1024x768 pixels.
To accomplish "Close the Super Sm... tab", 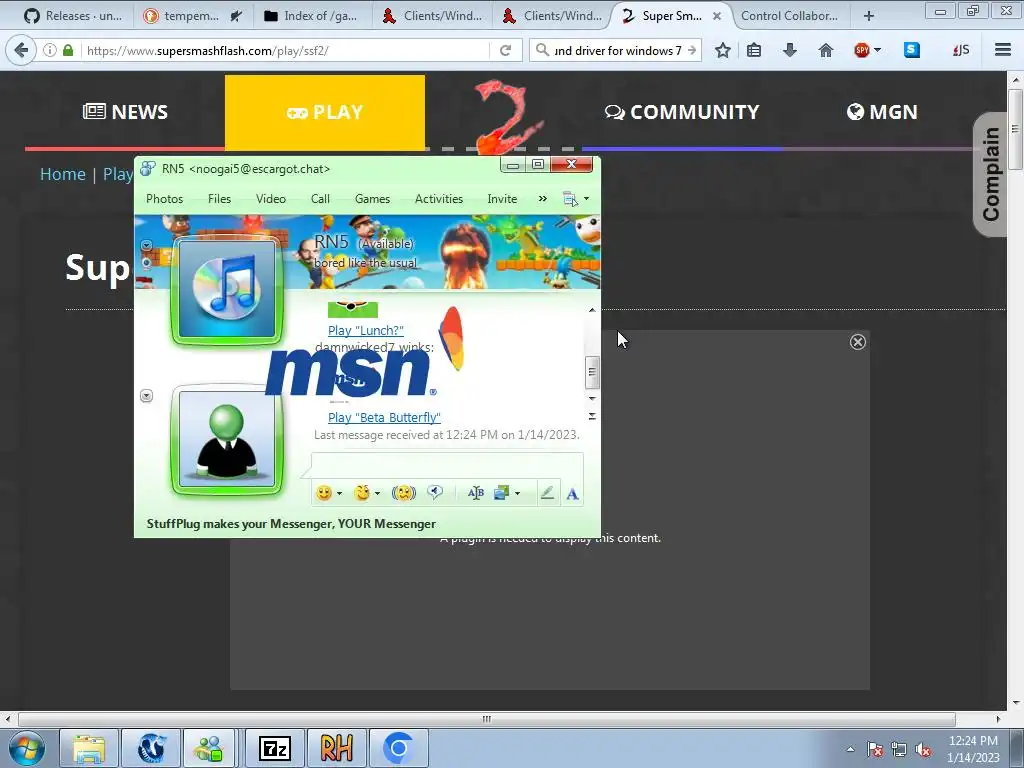I will pyautogui.click(x=716, y=16).
